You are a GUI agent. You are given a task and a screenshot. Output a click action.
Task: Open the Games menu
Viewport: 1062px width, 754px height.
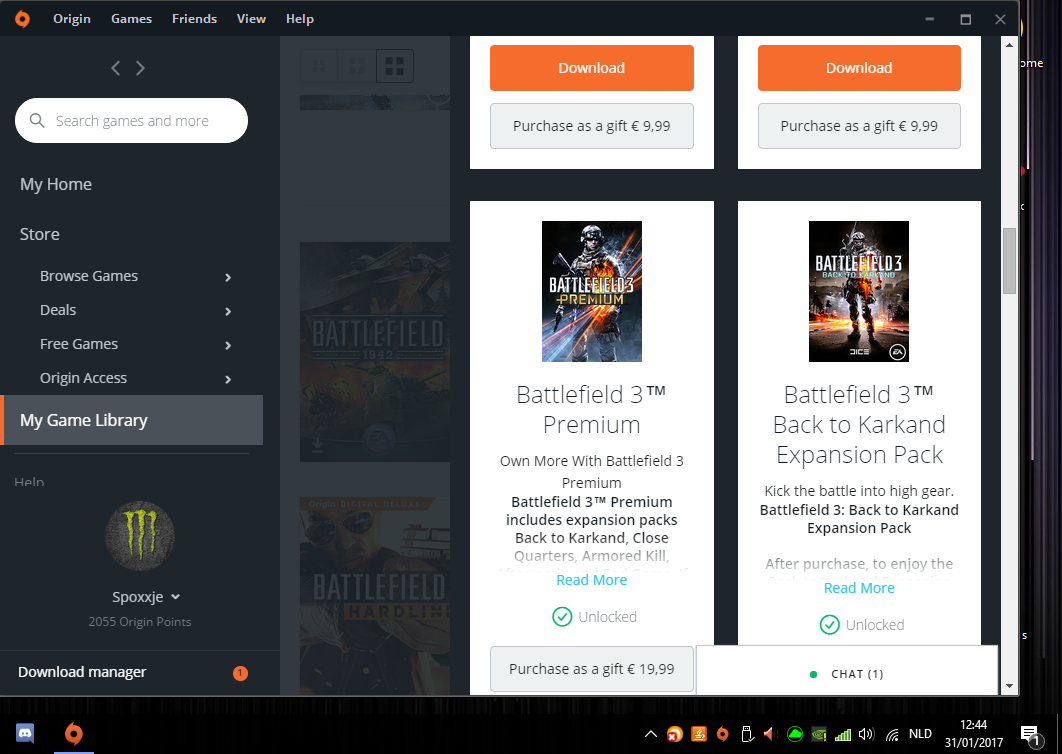[131, 19]
